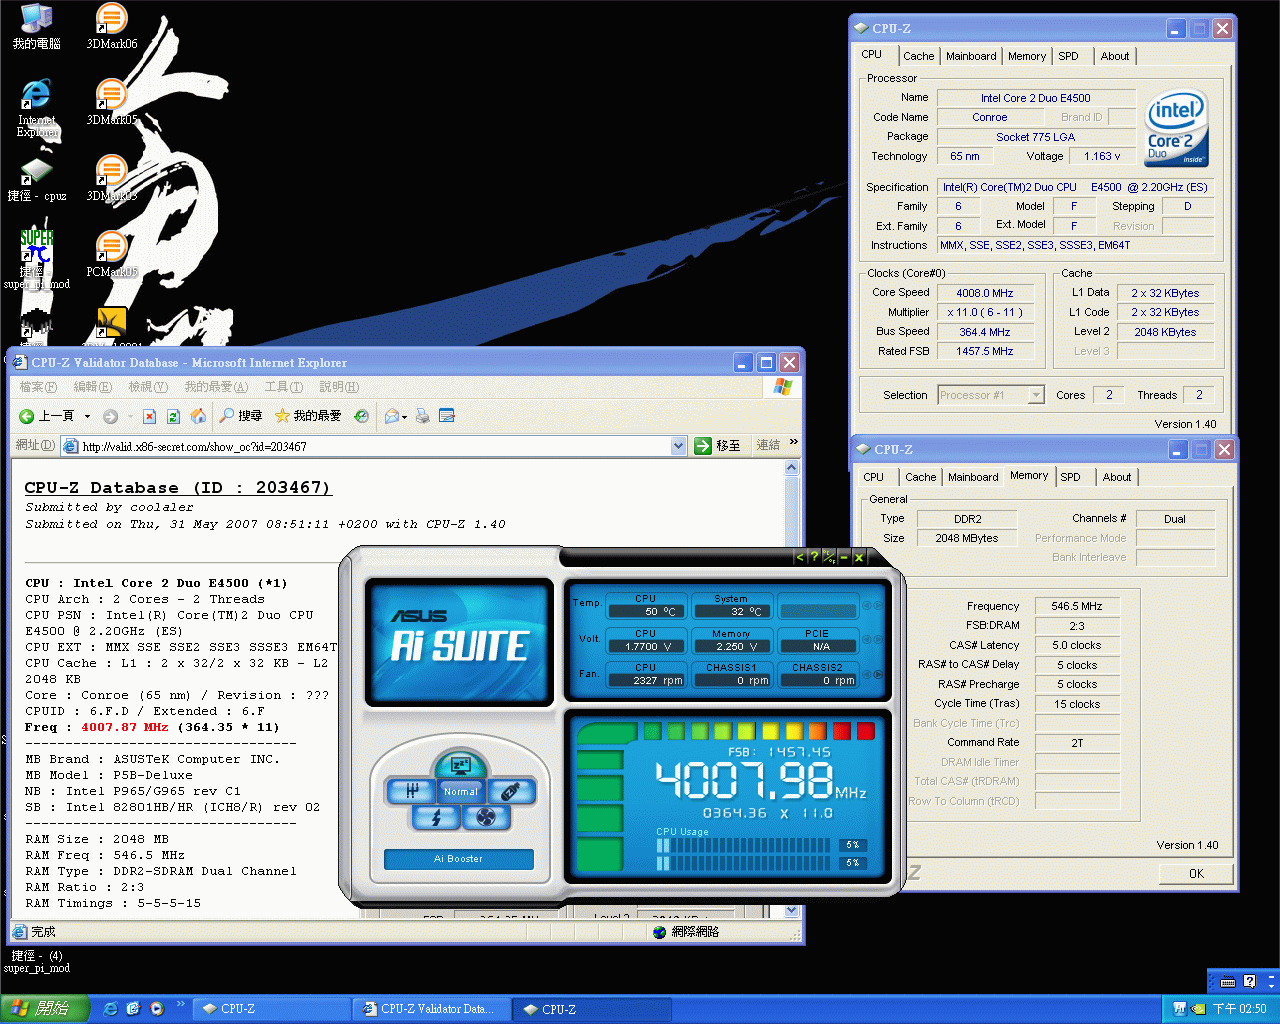Click the browser's vertical scrollbar down arrow
Viewport: 1280px width, 1024px height.
pyautogui.click(x=792, y=911)
